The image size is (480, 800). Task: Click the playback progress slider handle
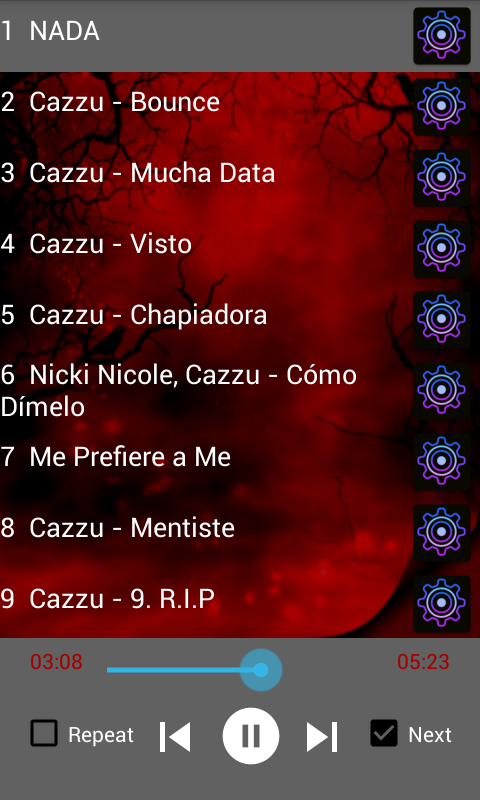click(x=261, y=670)
